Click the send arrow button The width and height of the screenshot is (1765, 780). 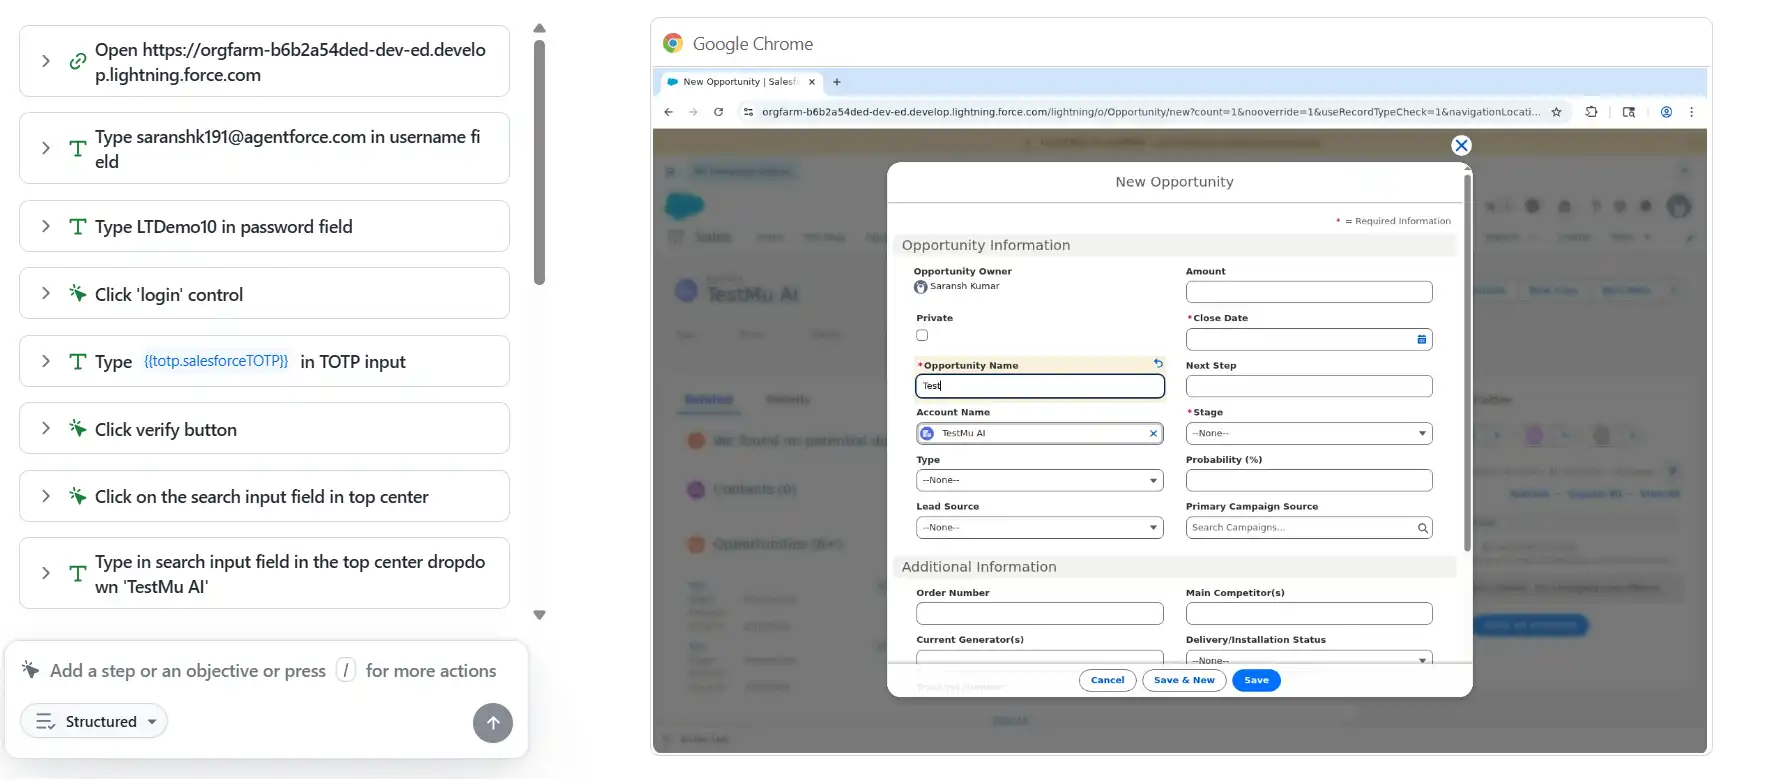pyautogui.click(x=493, y=723)
